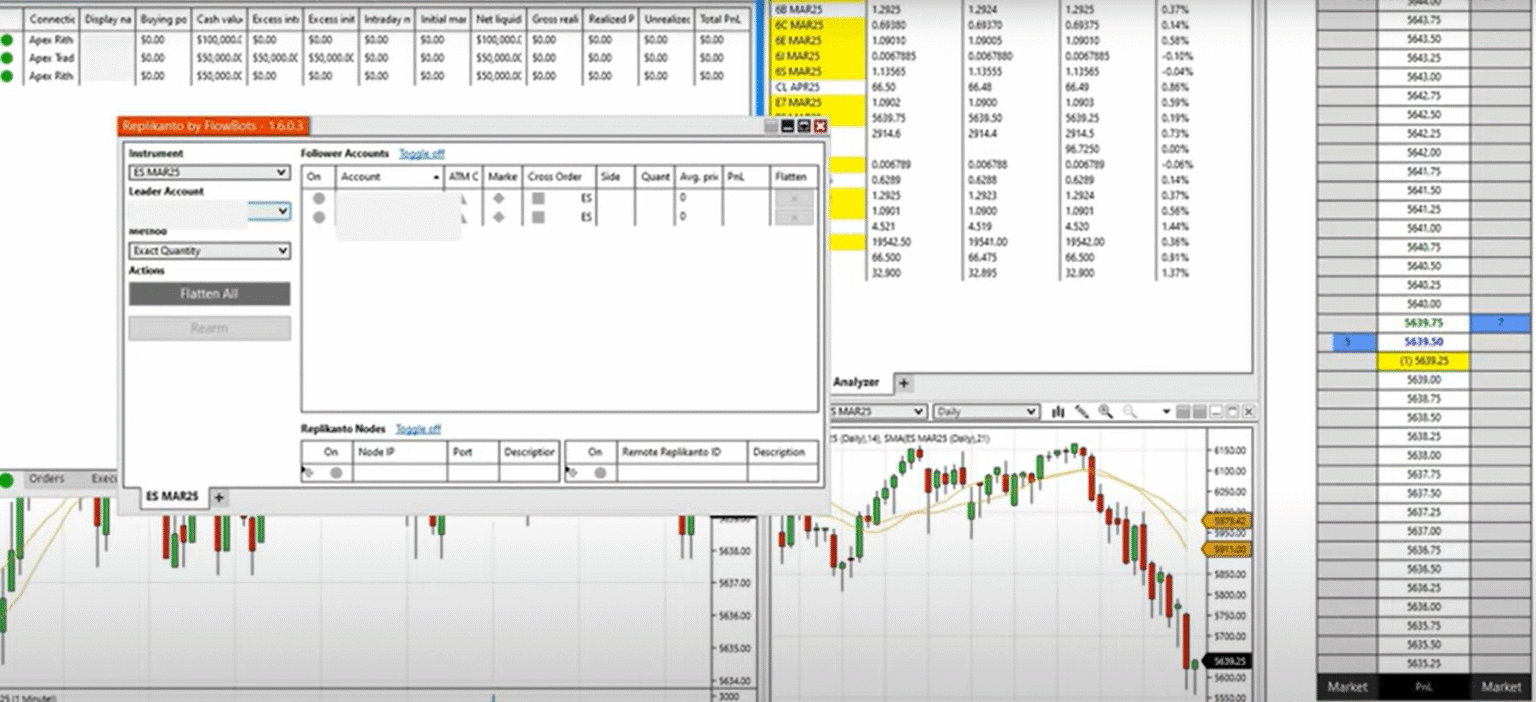Toggle the first follower account On circle
Viewport: 1536px width, 702px height.
(318, 199)
